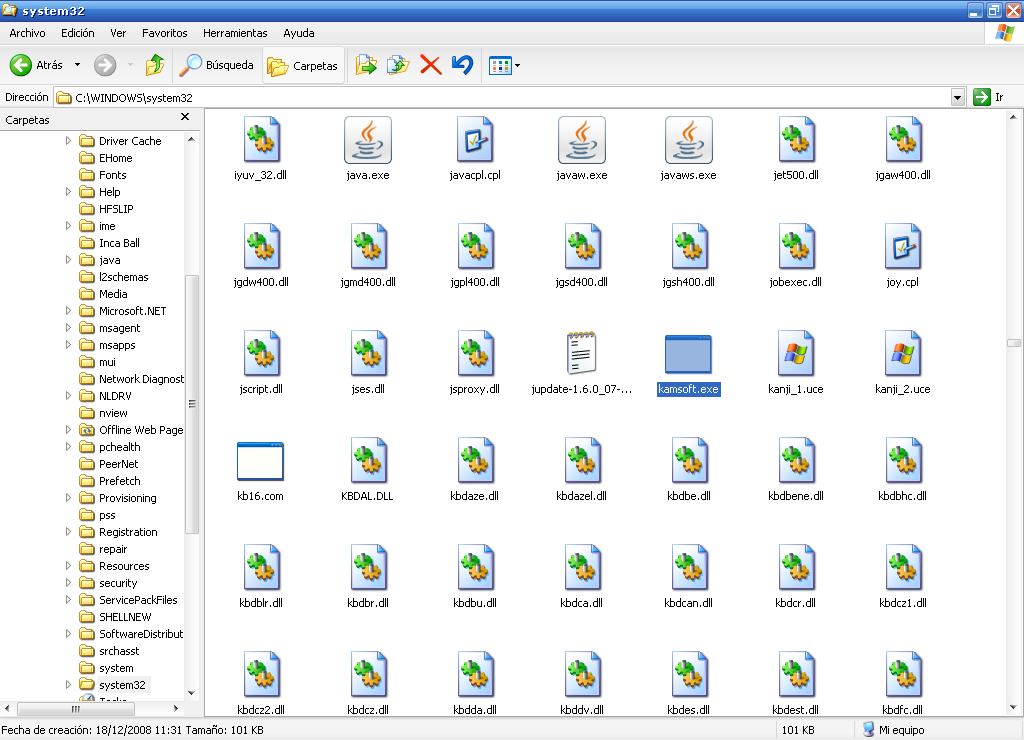This screenshot has height=740, width=1024.
Task: Click the blue Undo arrow icon
Action: click(462, 65)
